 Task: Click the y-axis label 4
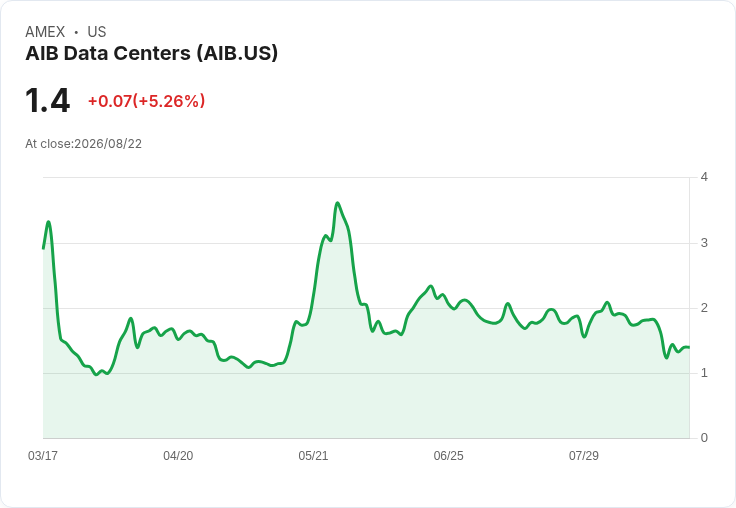point(704,177)
